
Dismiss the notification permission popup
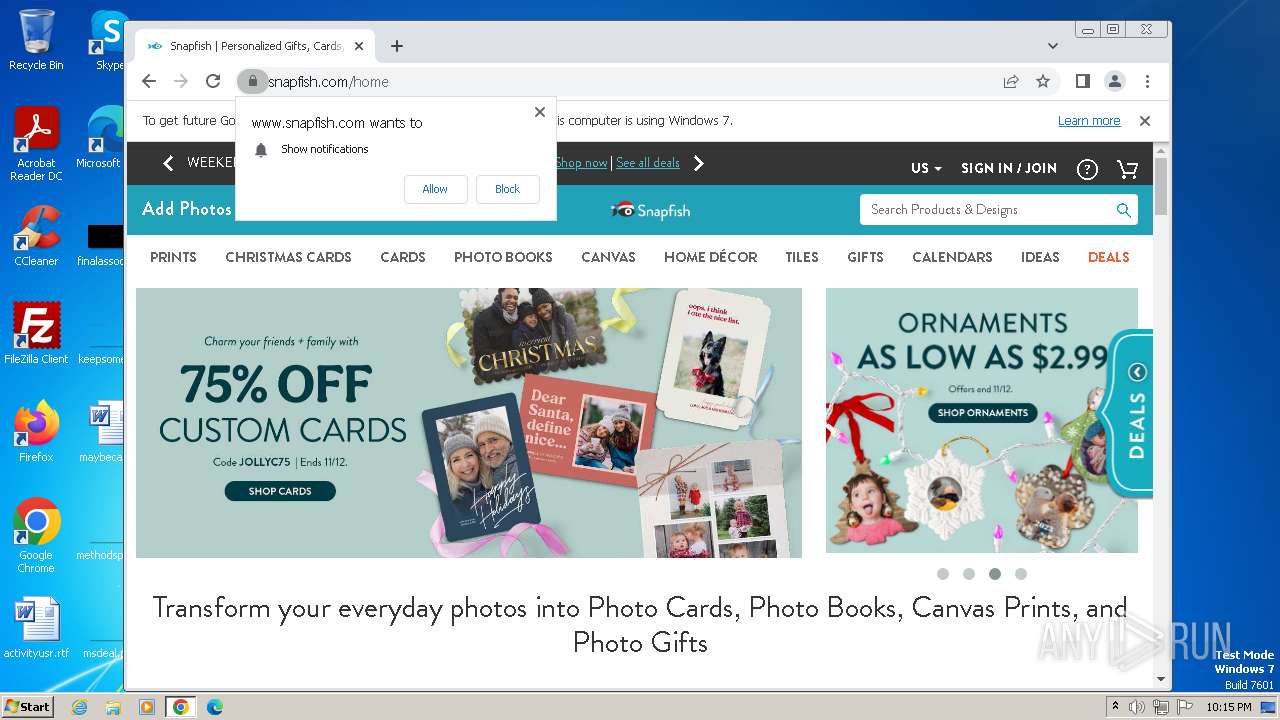tap(540, 112)
